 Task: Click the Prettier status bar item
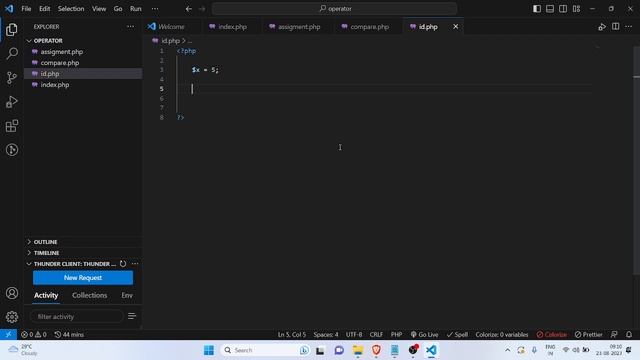pos(589,334)
